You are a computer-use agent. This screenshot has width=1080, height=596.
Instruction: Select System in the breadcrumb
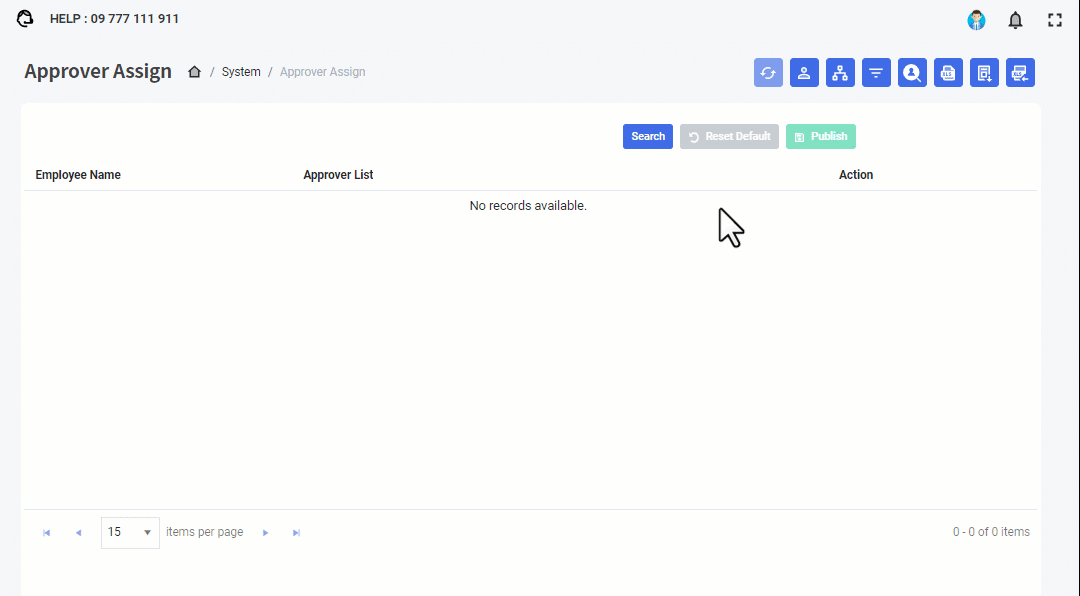tap(241, 72)
